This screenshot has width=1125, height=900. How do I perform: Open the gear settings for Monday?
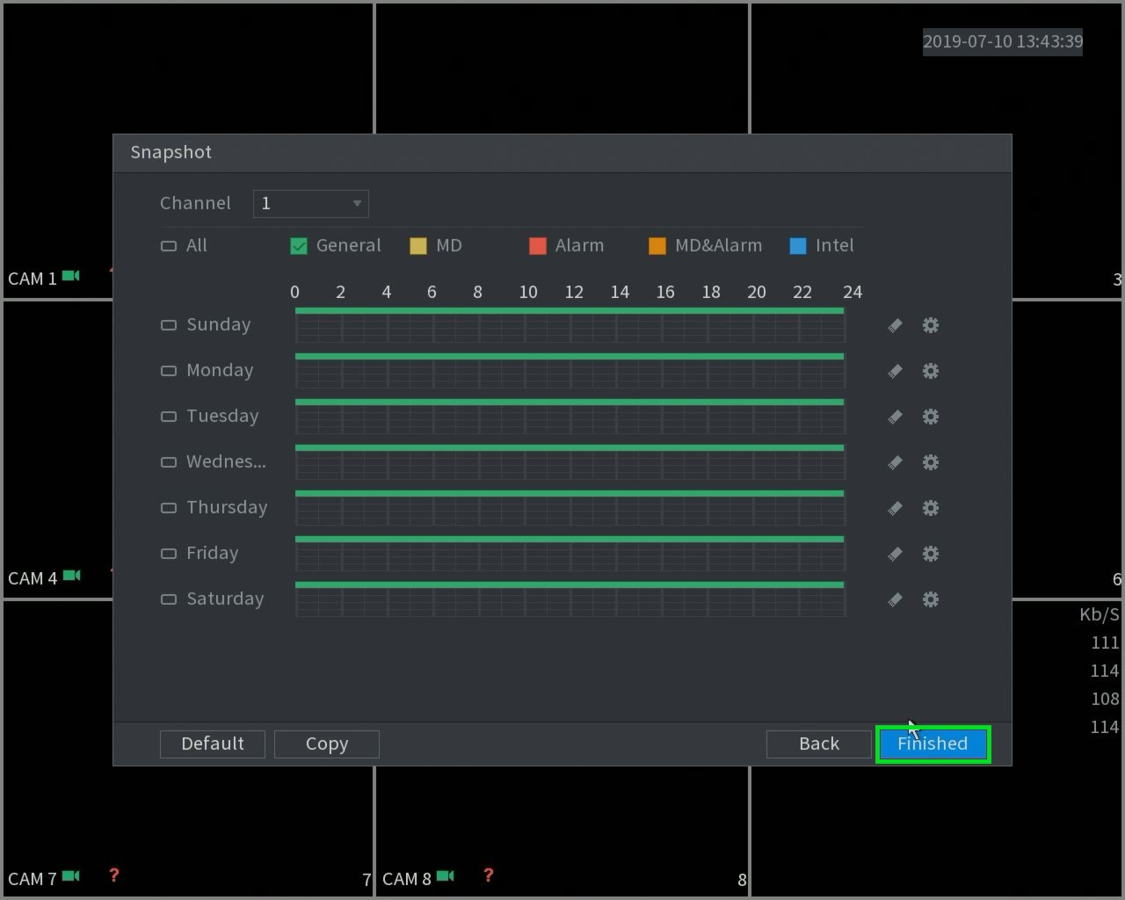click(930, 371)
